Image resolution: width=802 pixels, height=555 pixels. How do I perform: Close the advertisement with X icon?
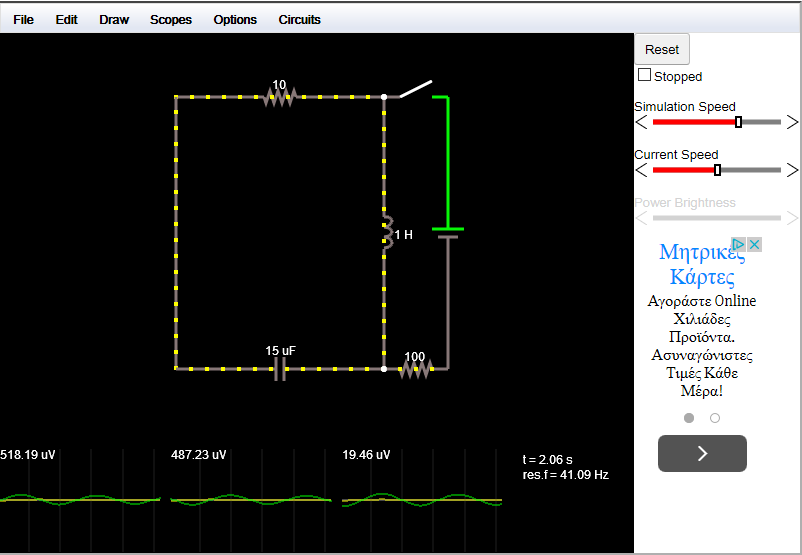point(755,245)
